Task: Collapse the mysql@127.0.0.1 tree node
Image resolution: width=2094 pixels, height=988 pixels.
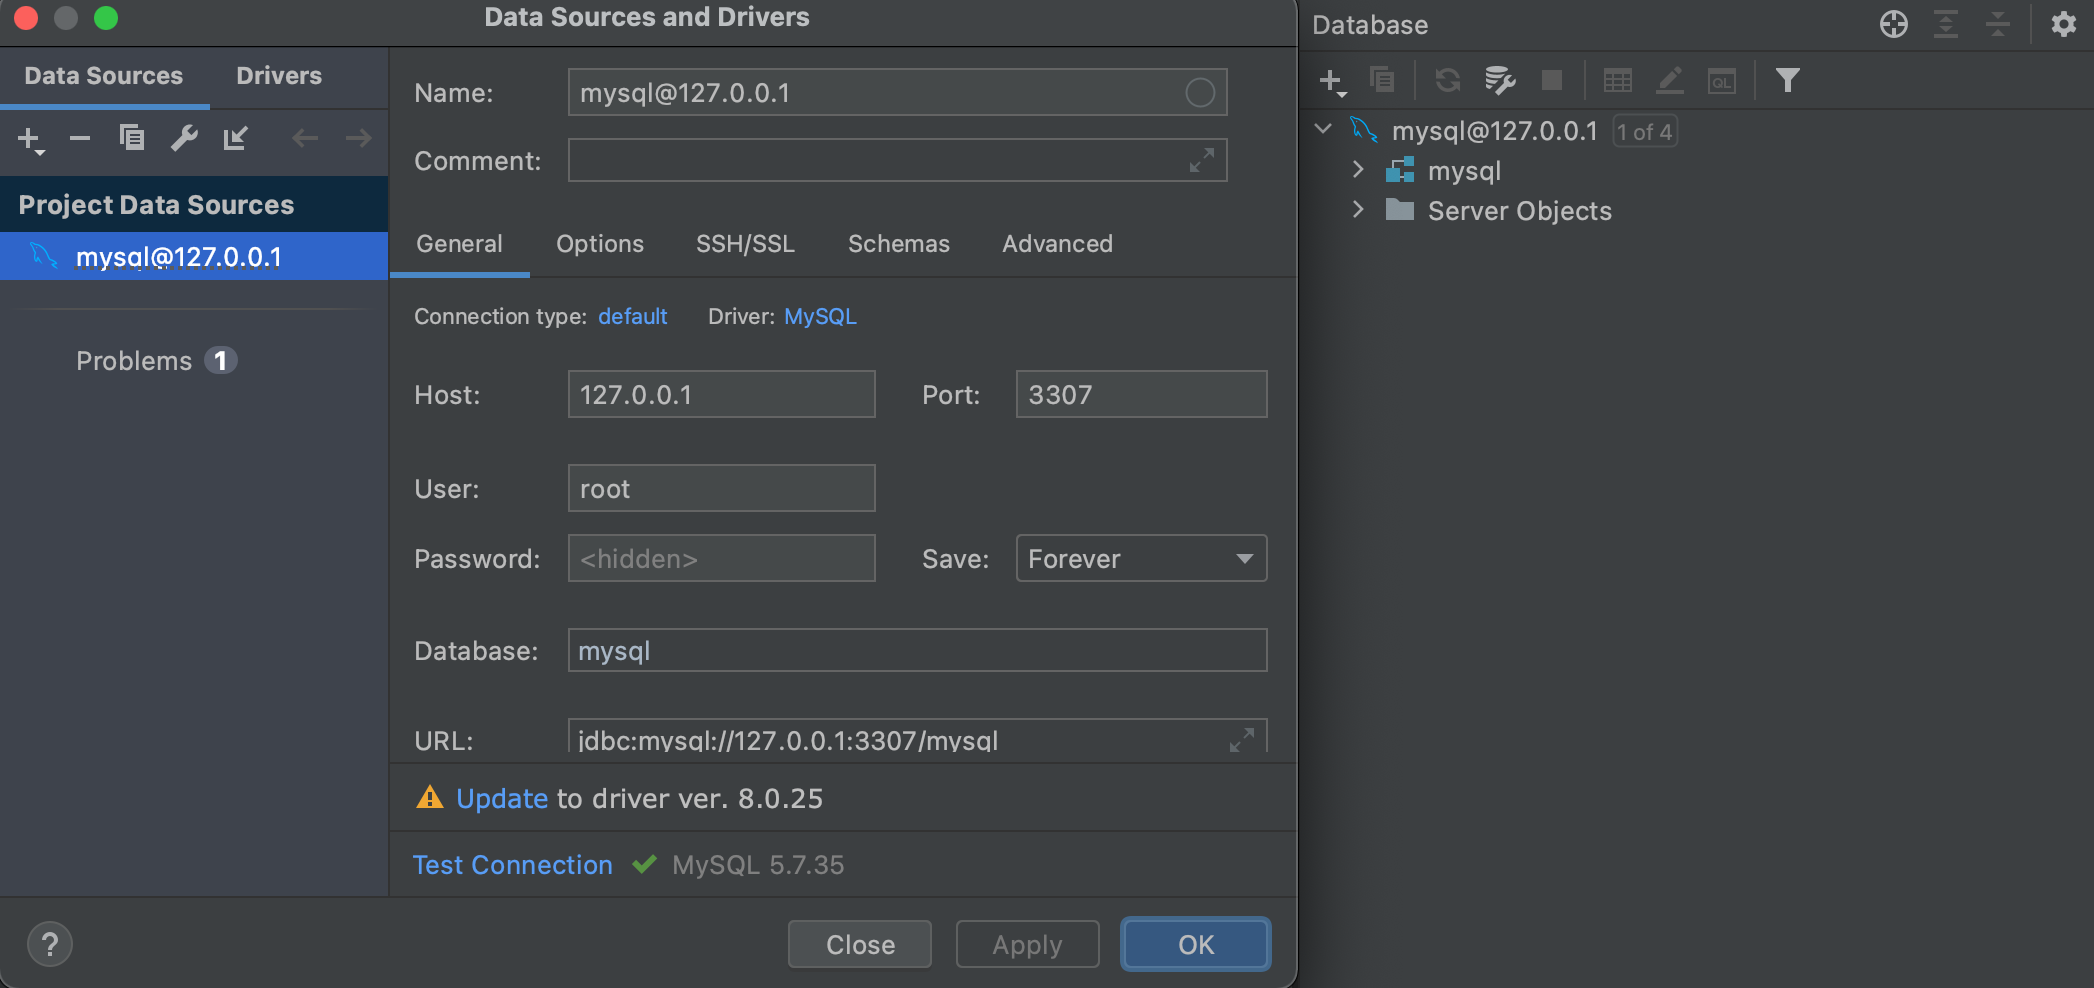Action: (x=1323, y=130)
